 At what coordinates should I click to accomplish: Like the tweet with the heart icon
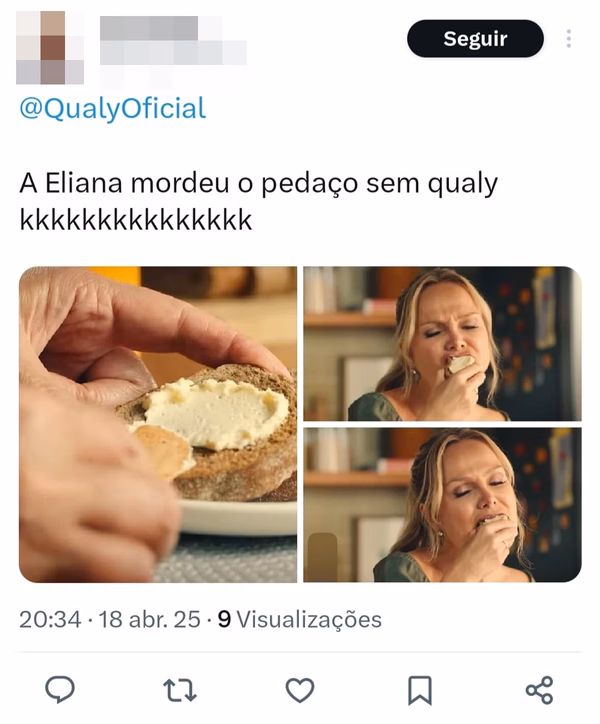point(300,690)
